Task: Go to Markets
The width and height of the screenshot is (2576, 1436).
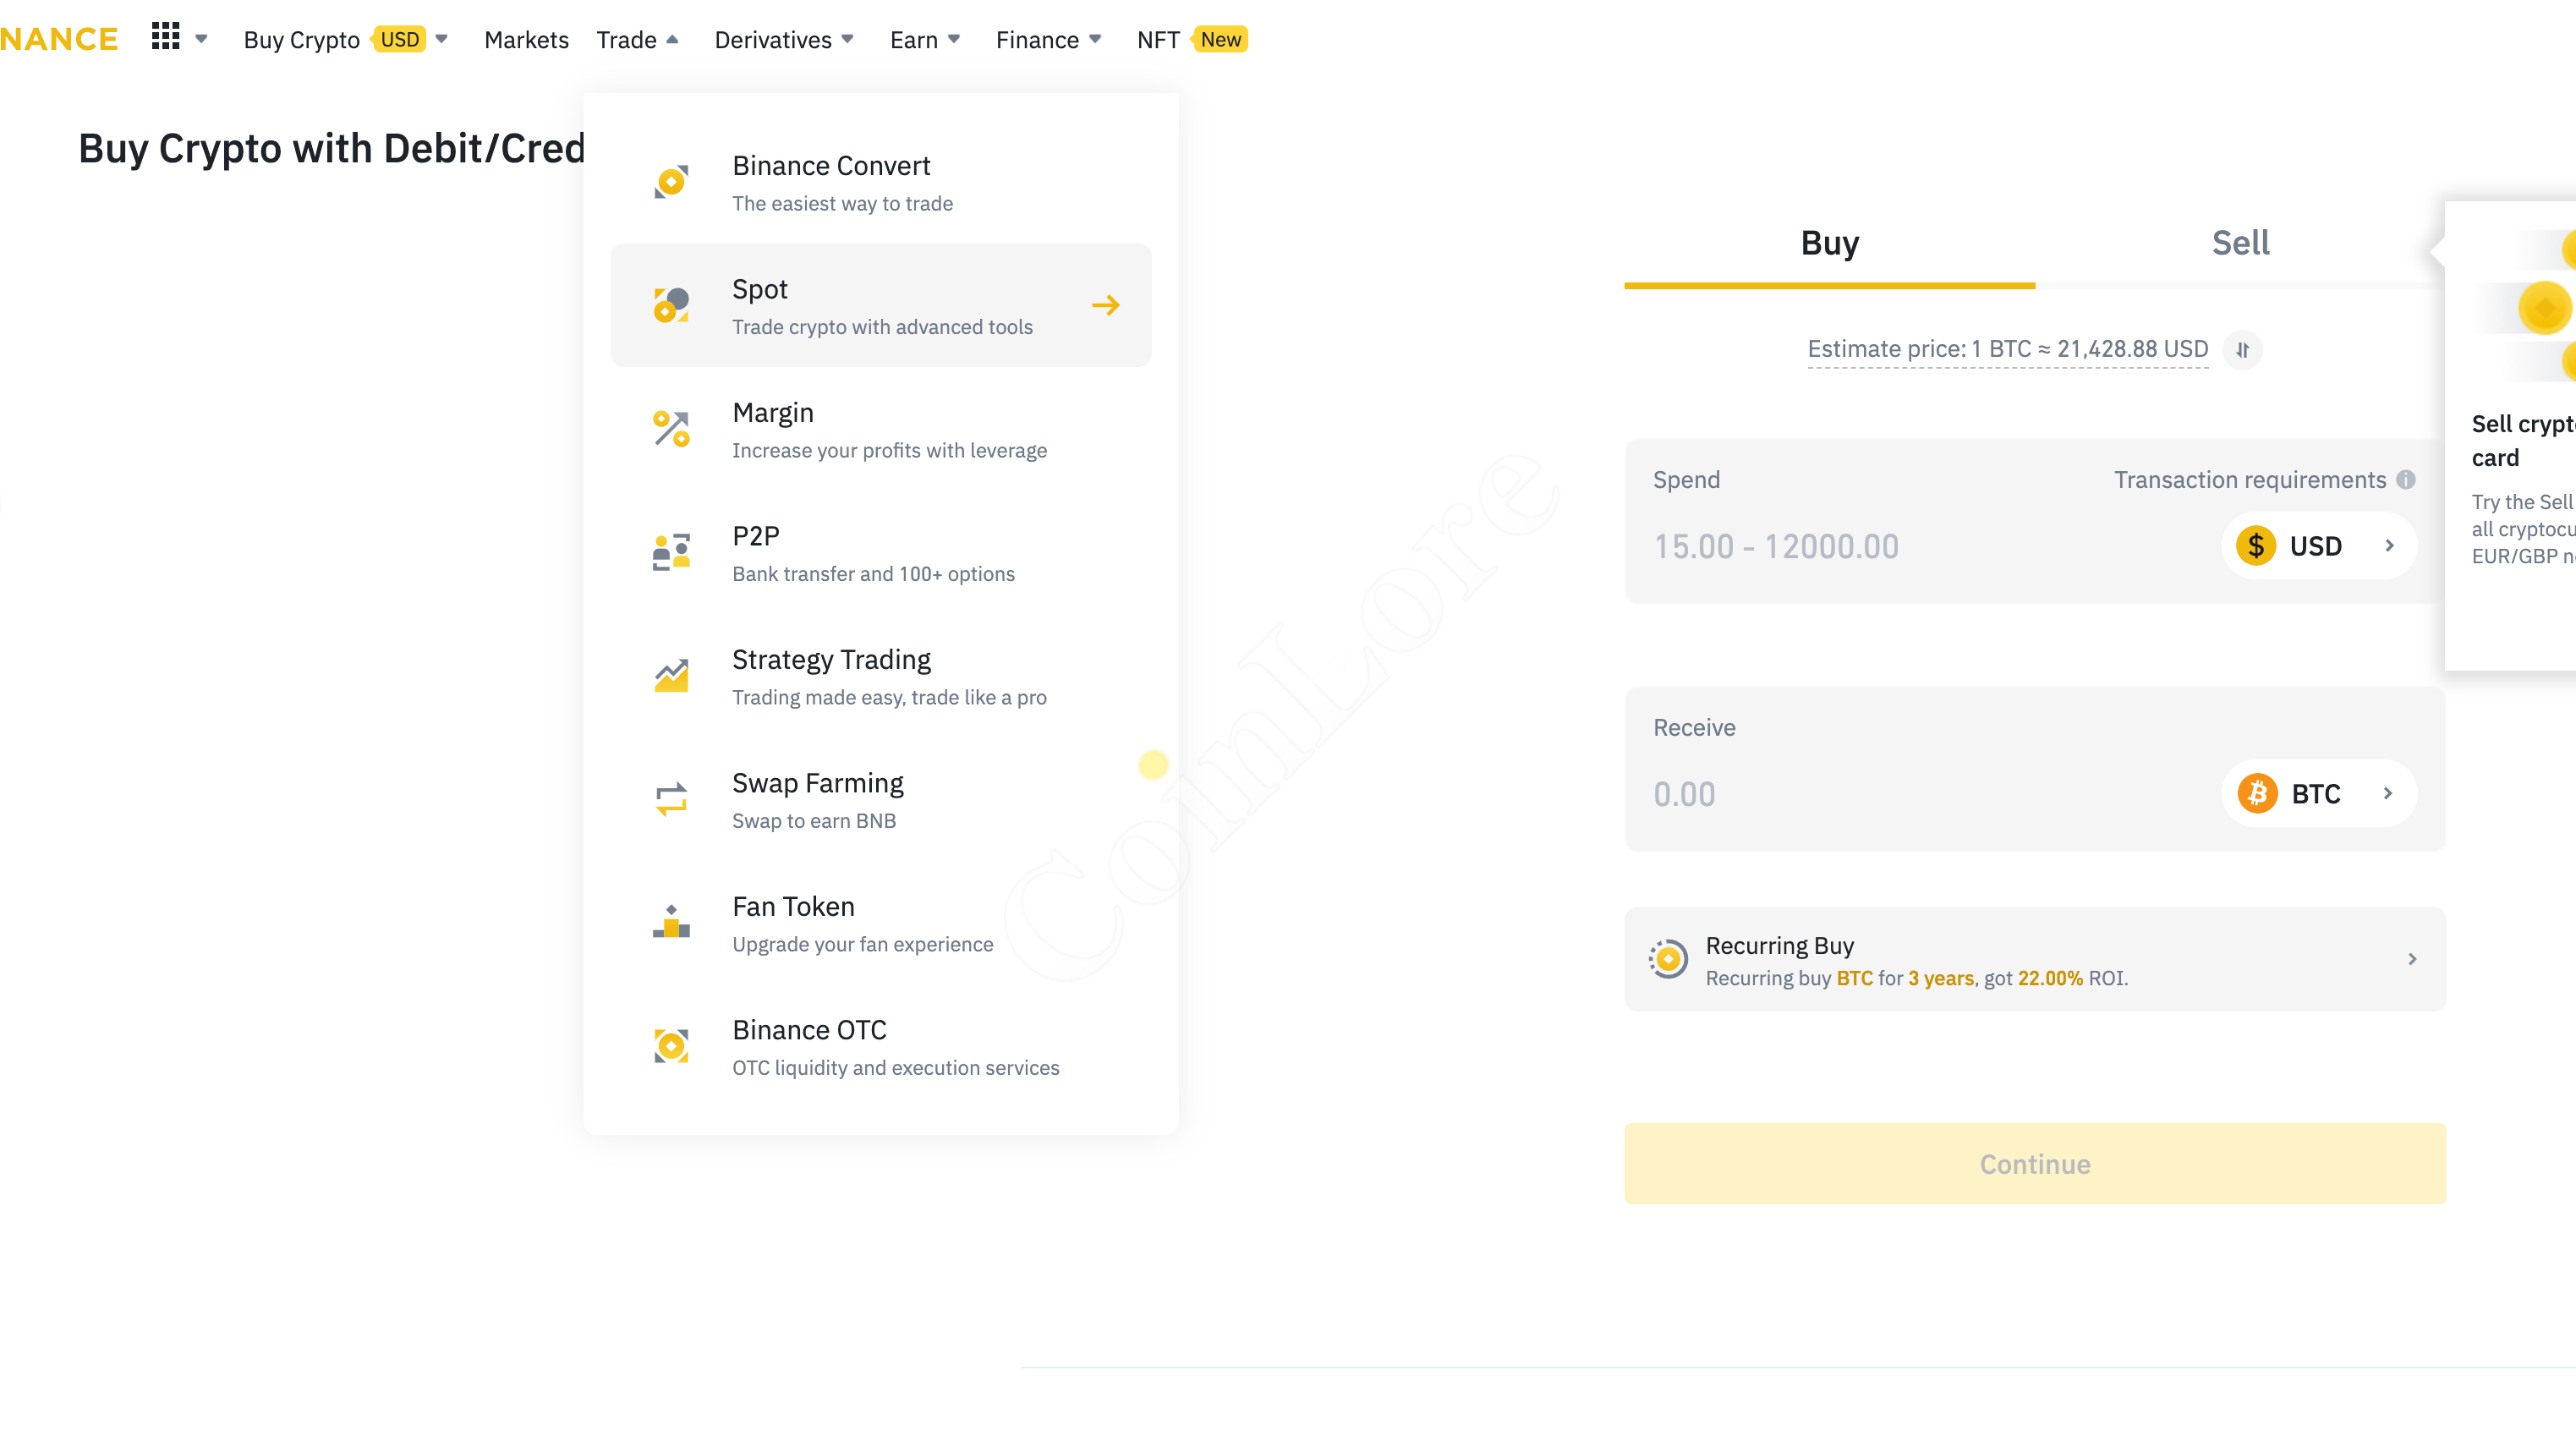Action: click(x=526, y=40)
